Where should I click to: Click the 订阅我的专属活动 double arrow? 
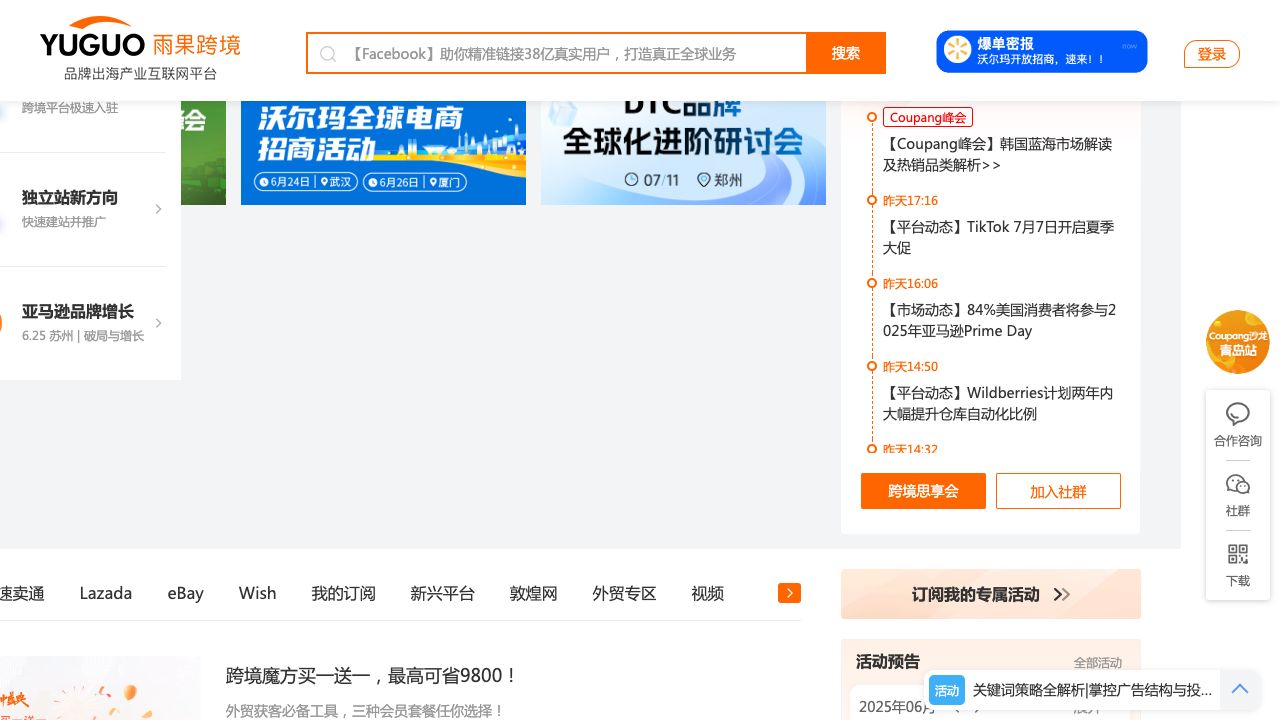click(x=1062, y=595)
